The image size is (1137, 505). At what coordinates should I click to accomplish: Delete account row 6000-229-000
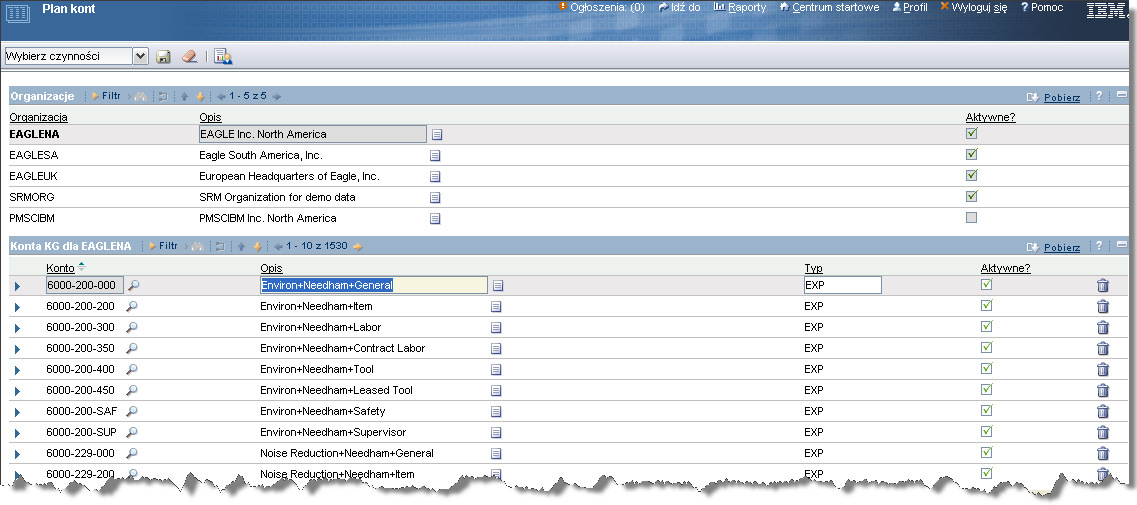[1103, 453]
